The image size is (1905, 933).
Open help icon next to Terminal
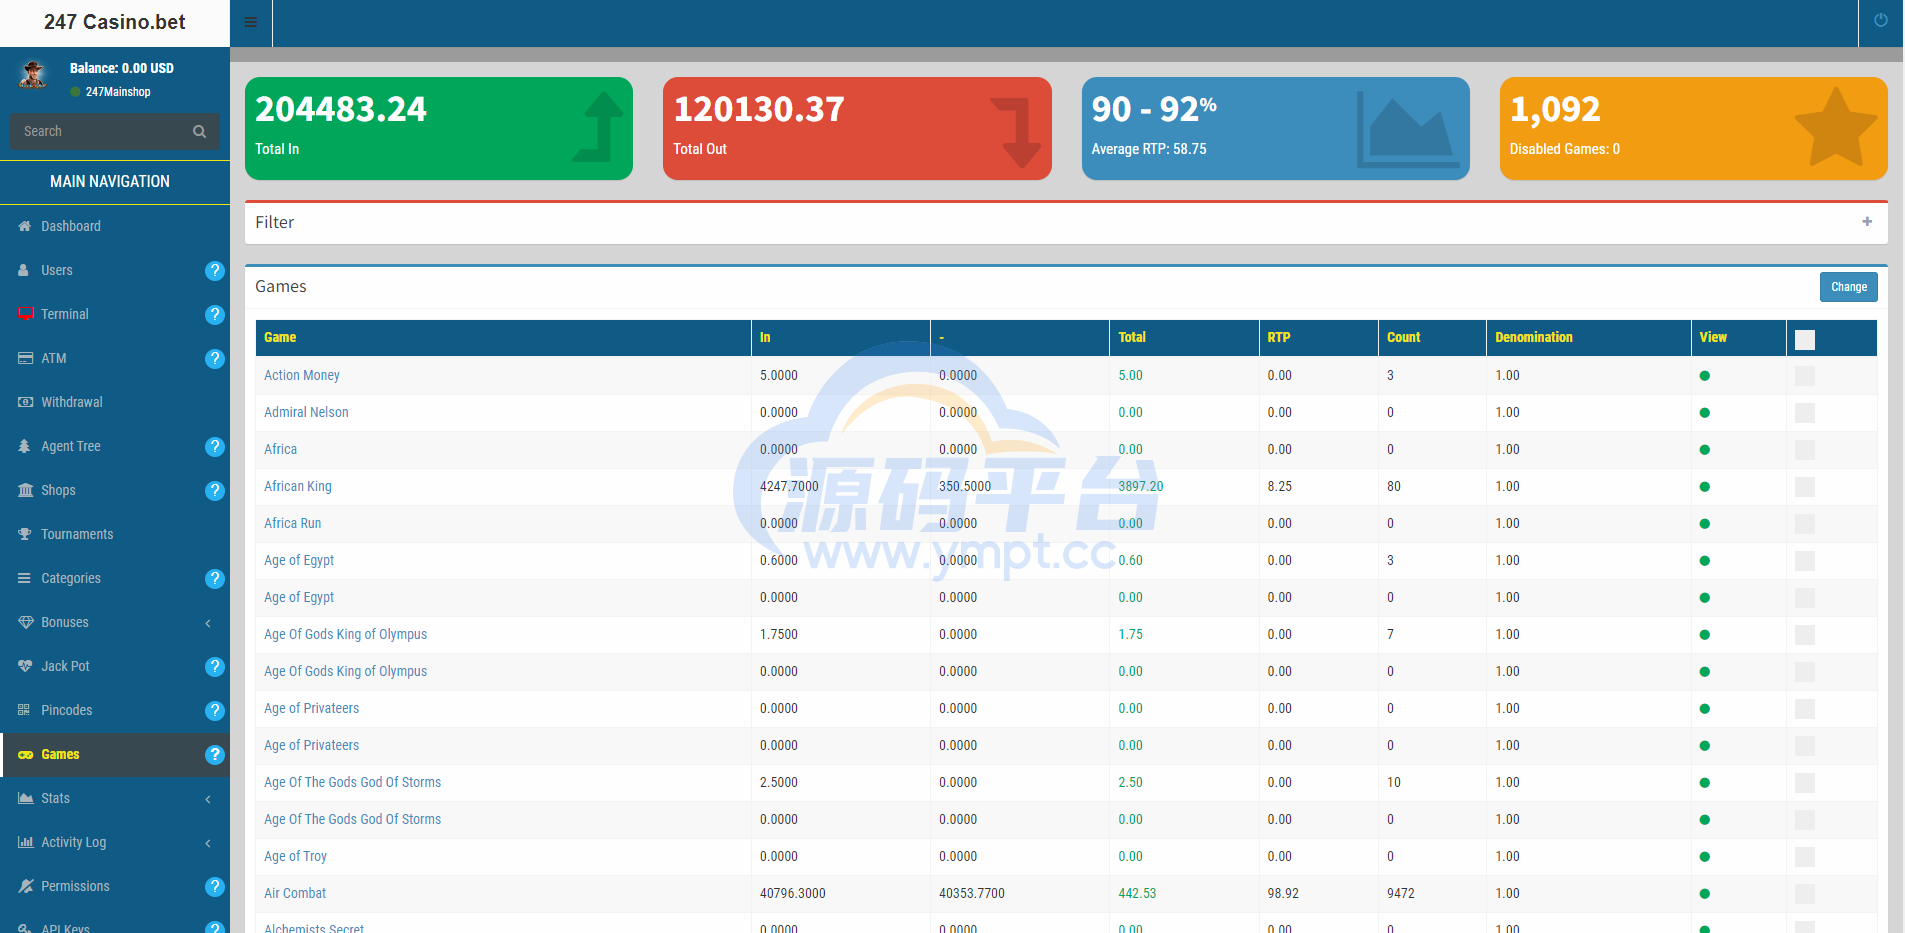tap(214, 314)
